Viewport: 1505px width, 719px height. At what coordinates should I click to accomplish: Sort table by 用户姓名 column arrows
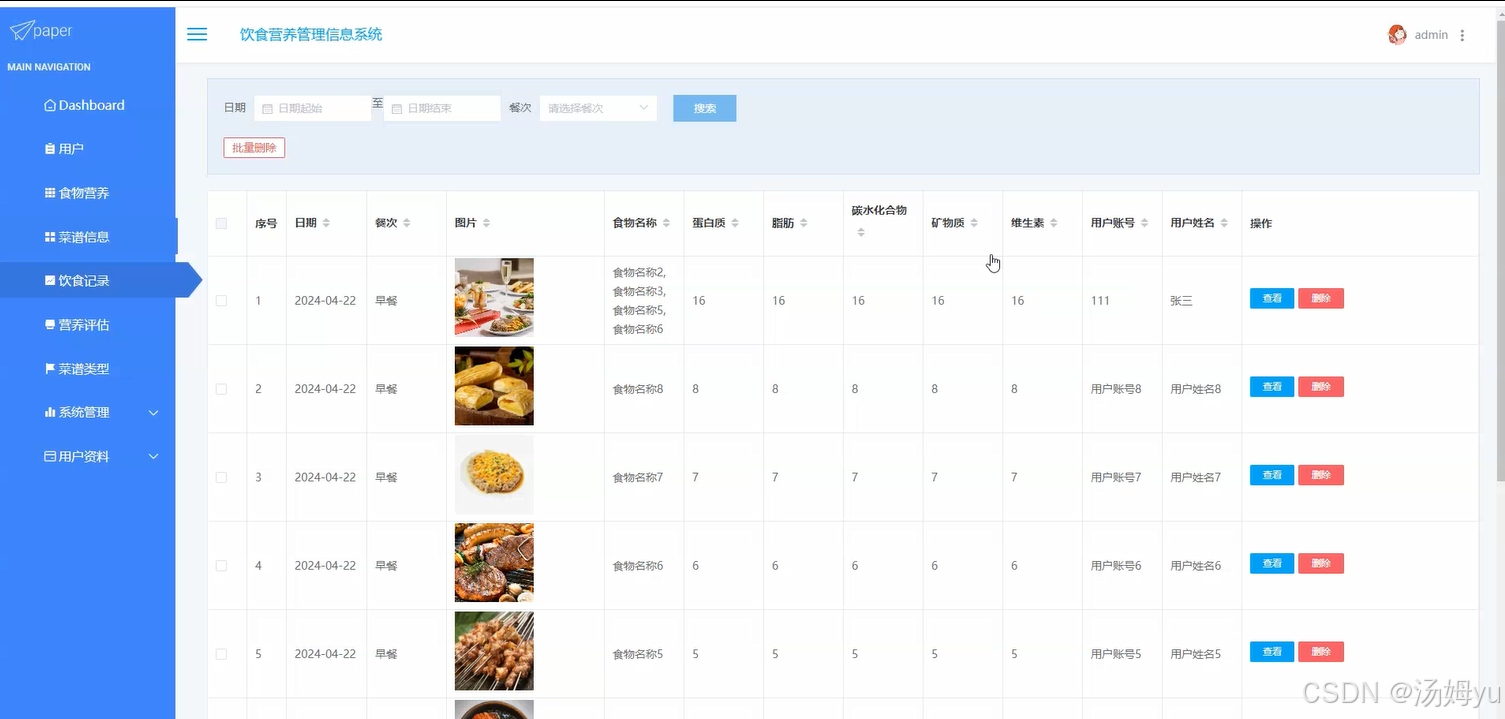[1224, 223]
